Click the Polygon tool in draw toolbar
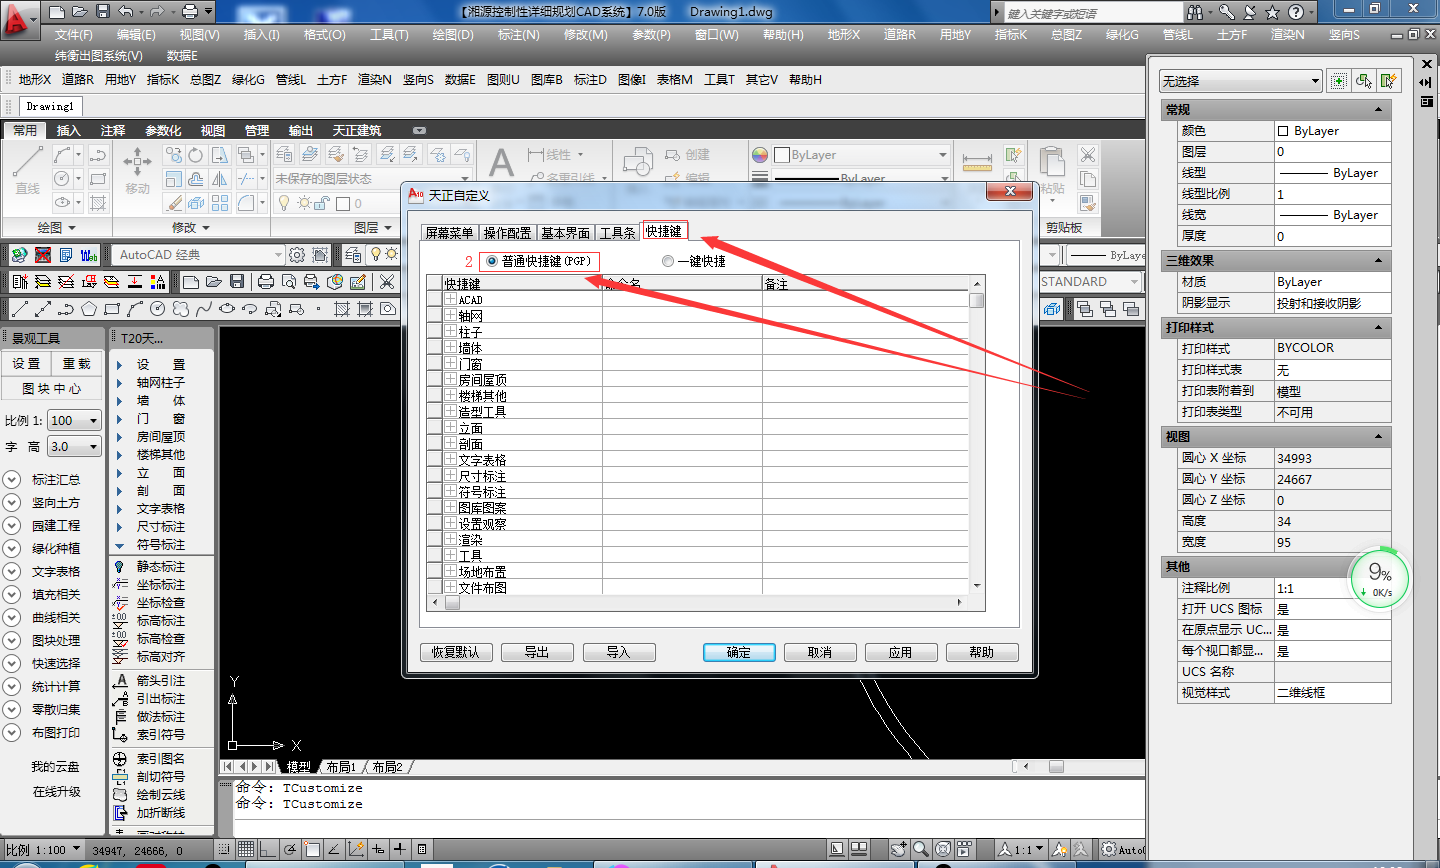This screenshot has width=1440, height=868. tap(88, 309)
